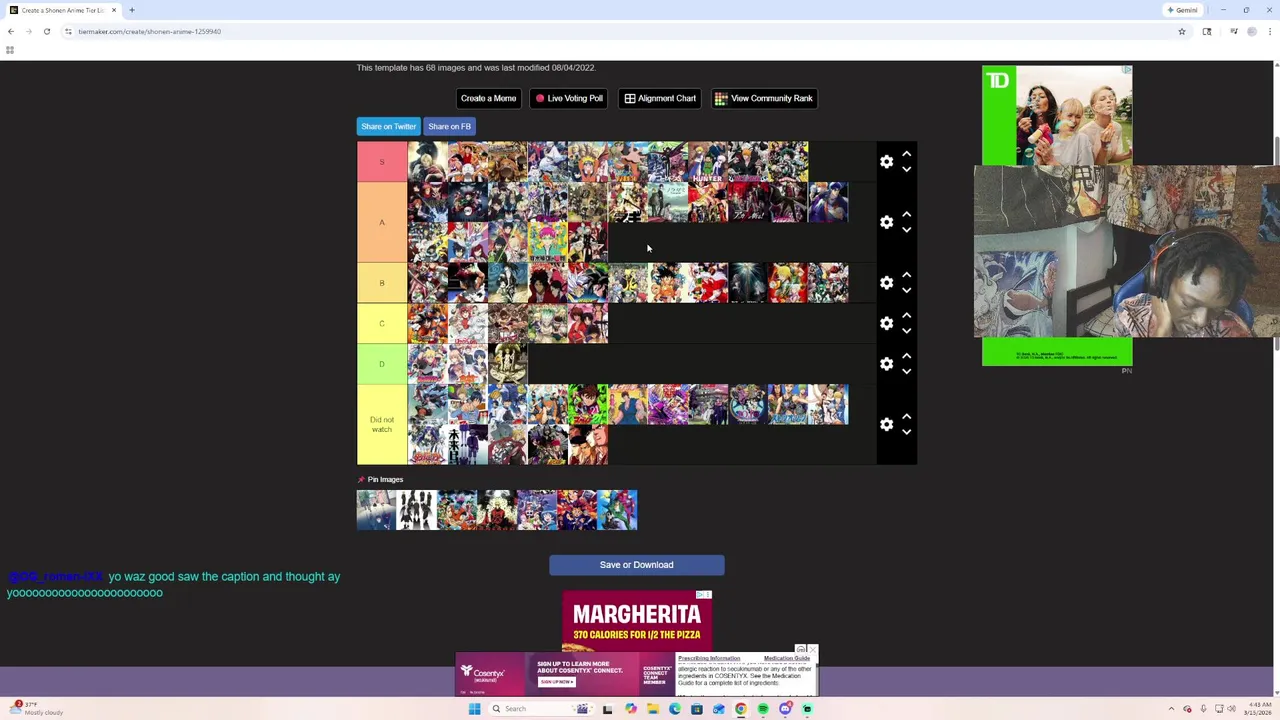Image resolution: width=1280 pixels, height=720 pixels.
Task: Open Microsoft Store from the taskbar
Action: pyautogui.click(x=696, y=709)
